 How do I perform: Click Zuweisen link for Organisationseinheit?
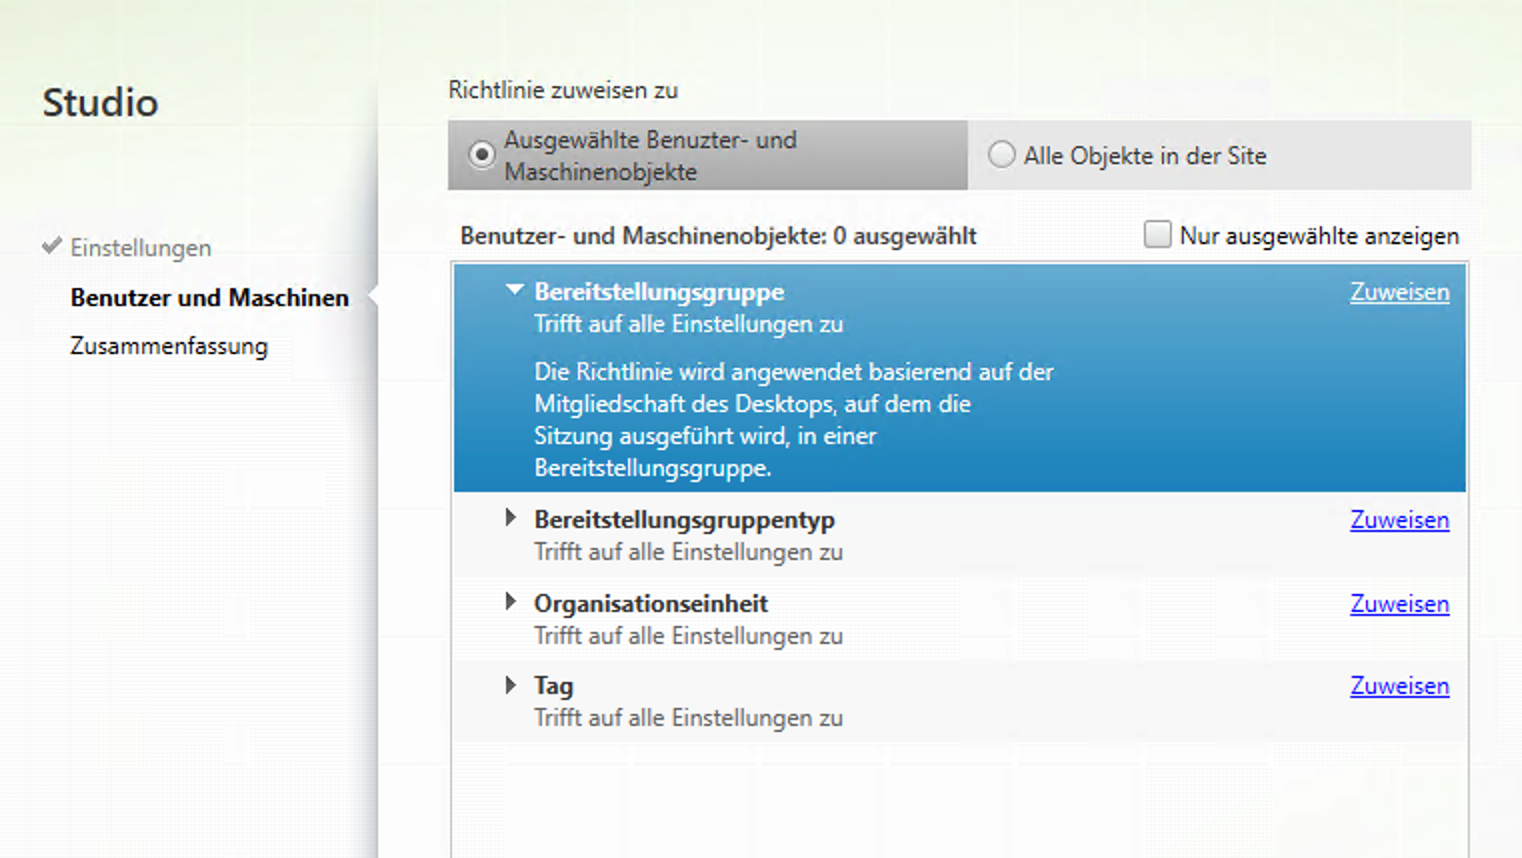pos(1399,604)
